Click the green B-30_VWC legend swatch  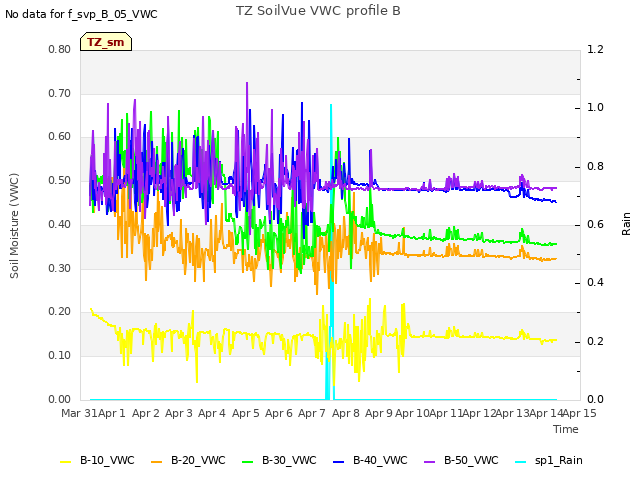tap(248, 462)
